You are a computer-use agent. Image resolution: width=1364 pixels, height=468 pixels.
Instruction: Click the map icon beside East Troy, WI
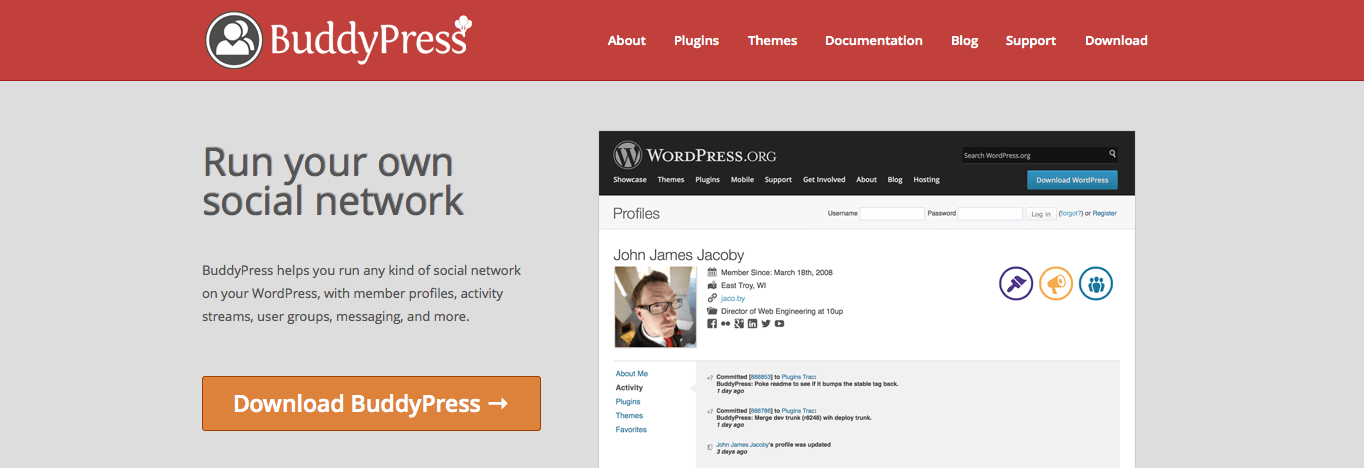(712, 285)
